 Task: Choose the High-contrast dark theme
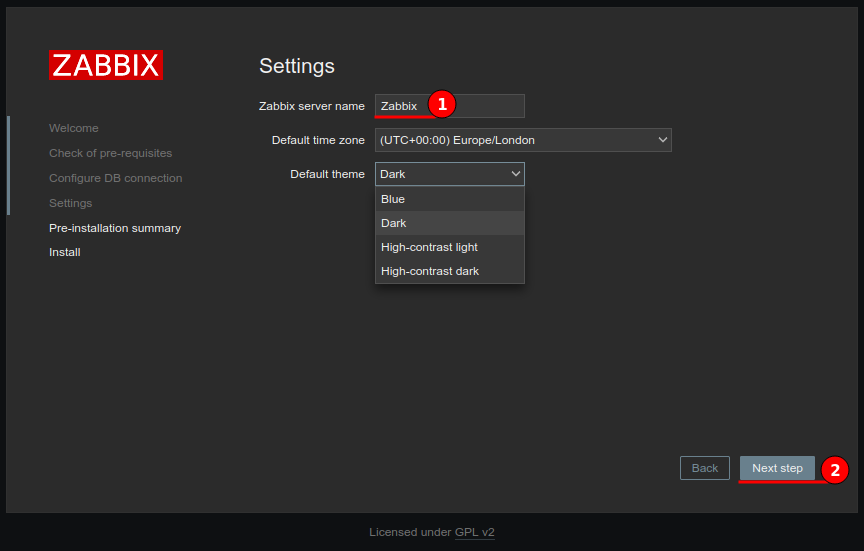pyautogui.click(x=450, y=271)
